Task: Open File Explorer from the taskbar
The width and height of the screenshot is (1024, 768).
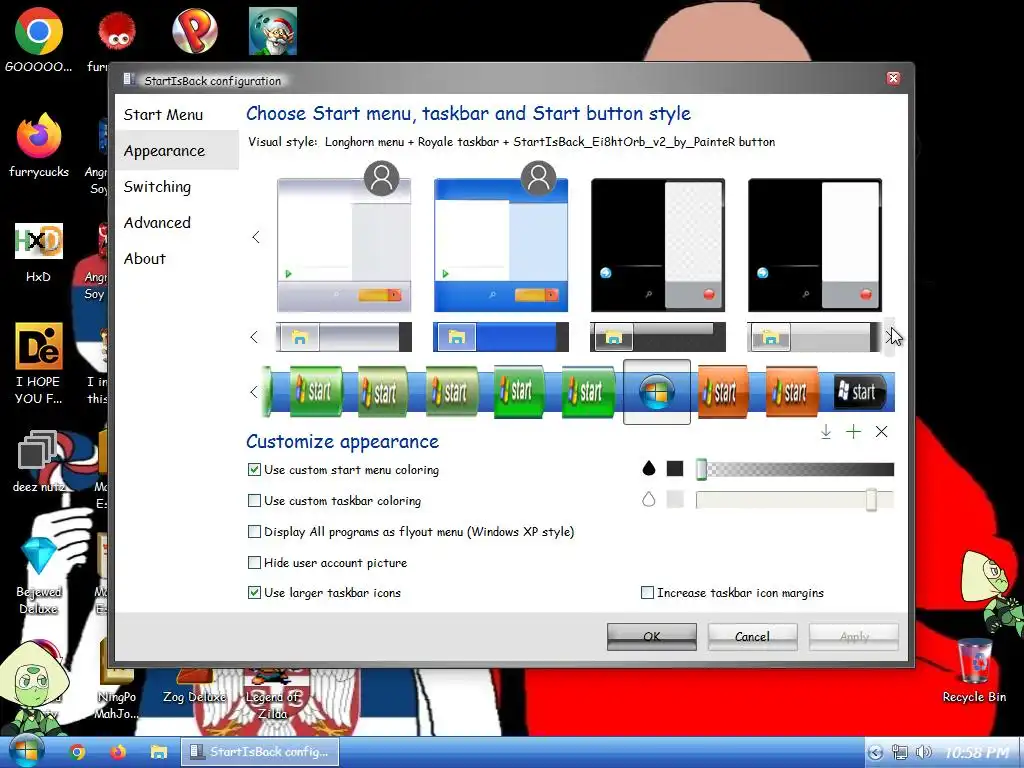Action: pyautogui.click(x=159, y=752)
